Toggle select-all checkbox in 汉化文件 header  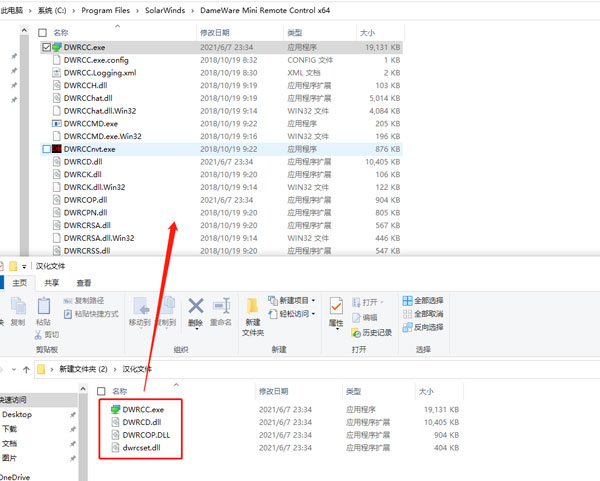point(101,391)
